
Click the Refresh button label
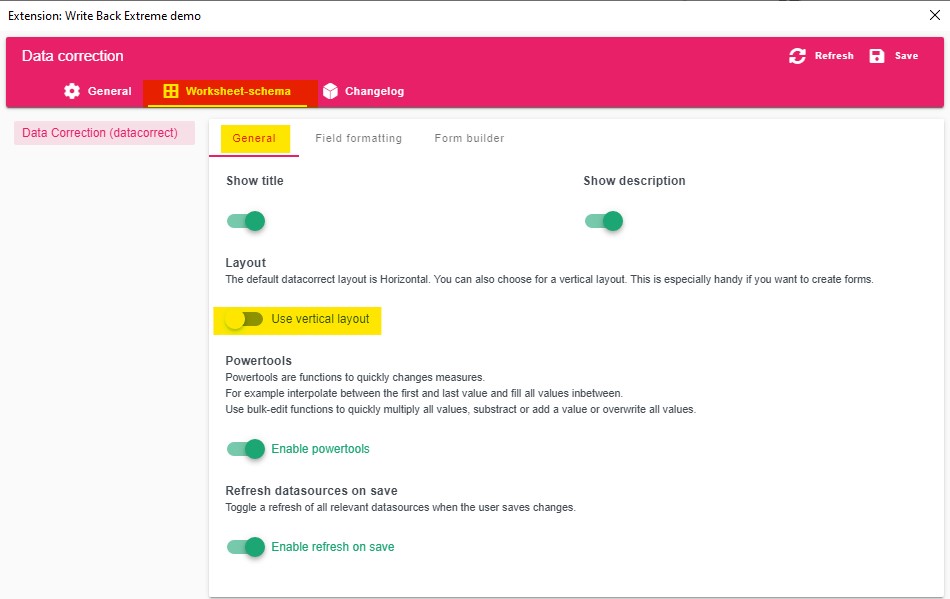point(834,56)
